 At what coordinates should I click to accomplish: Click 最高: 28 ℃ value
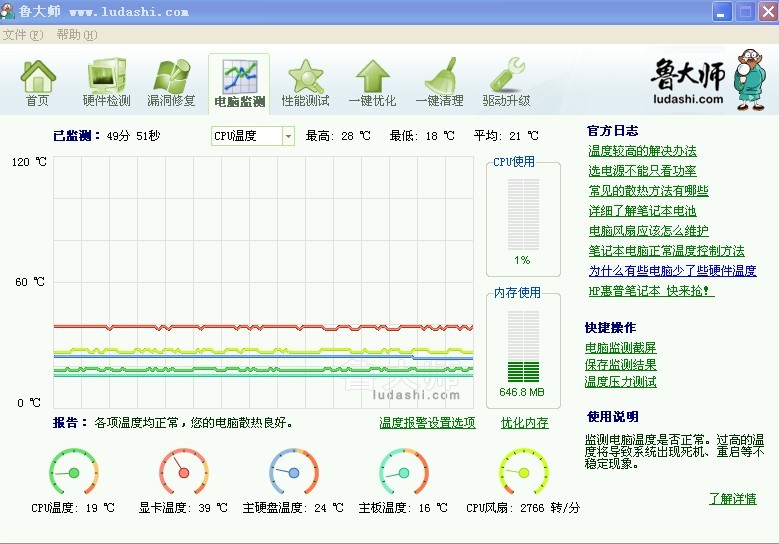pyautogui.click(x=338, y=136)
